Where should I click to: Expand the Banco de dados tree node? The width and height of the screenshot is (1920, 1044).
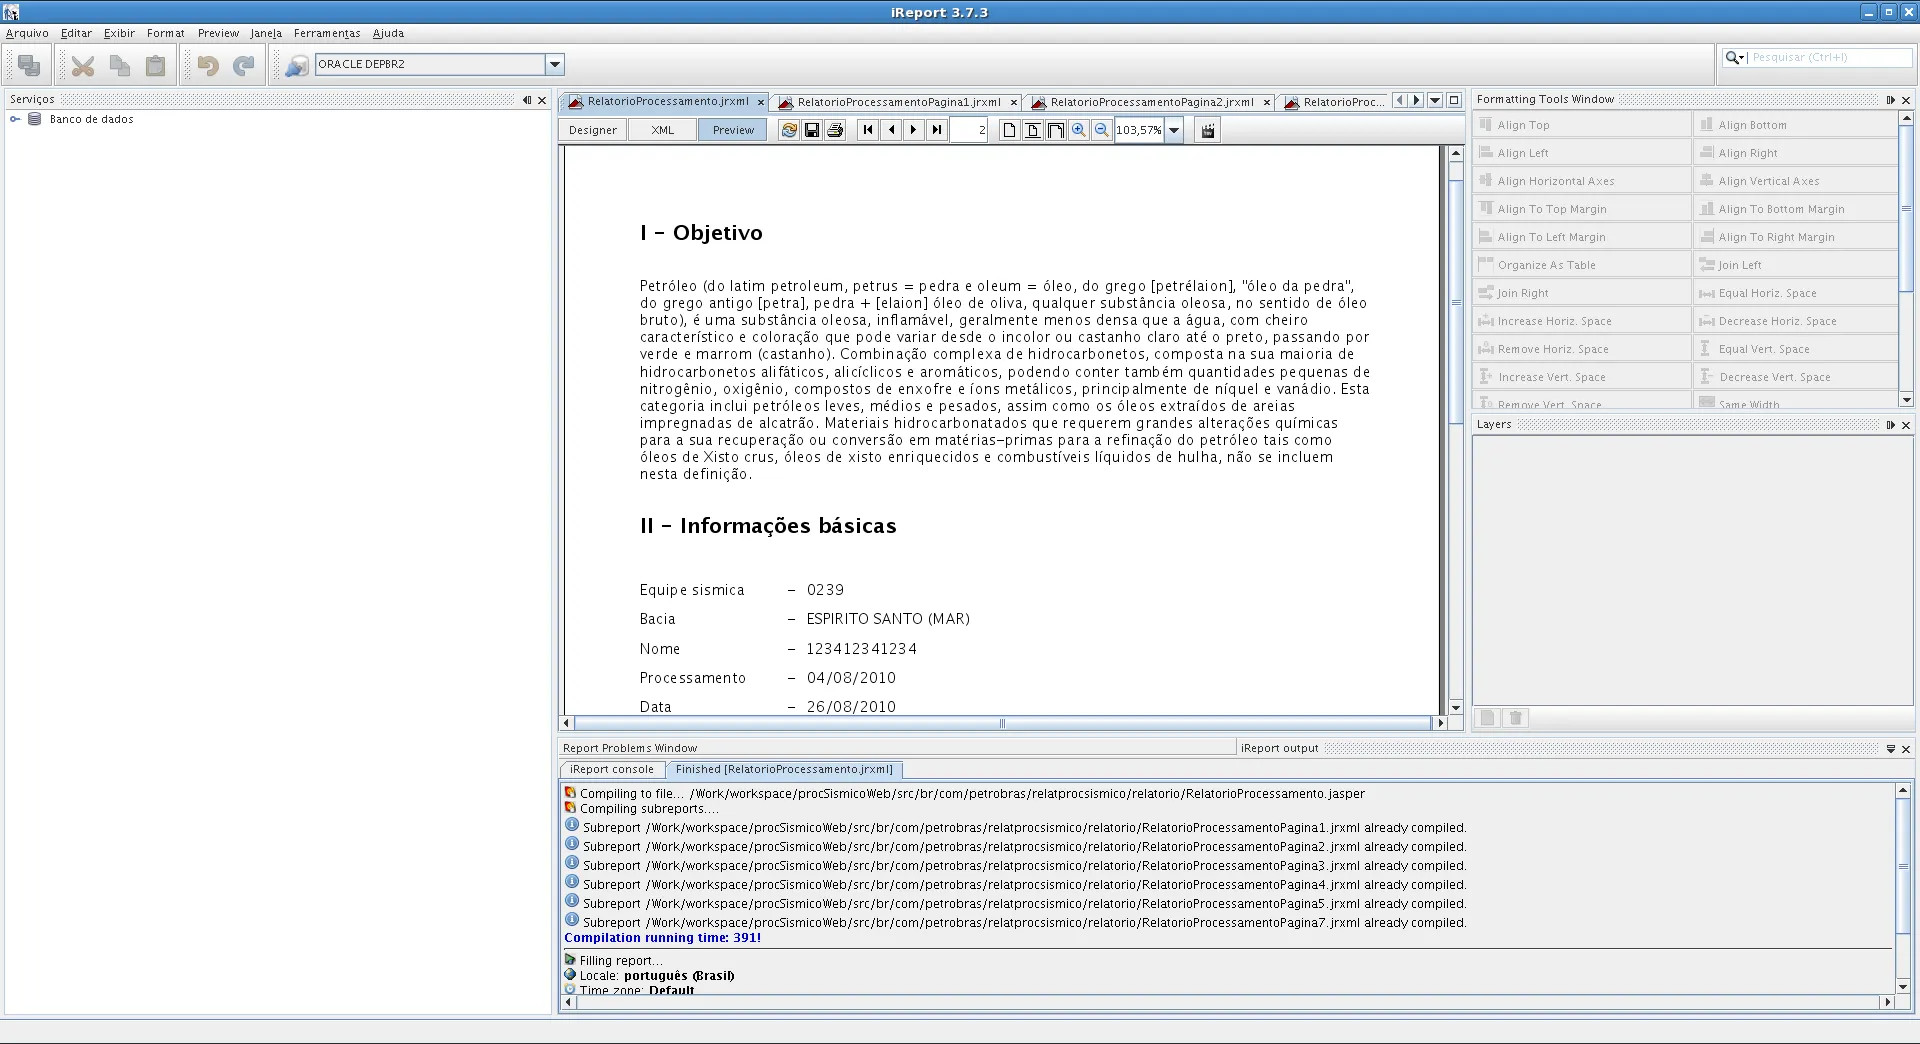(15, 119)
